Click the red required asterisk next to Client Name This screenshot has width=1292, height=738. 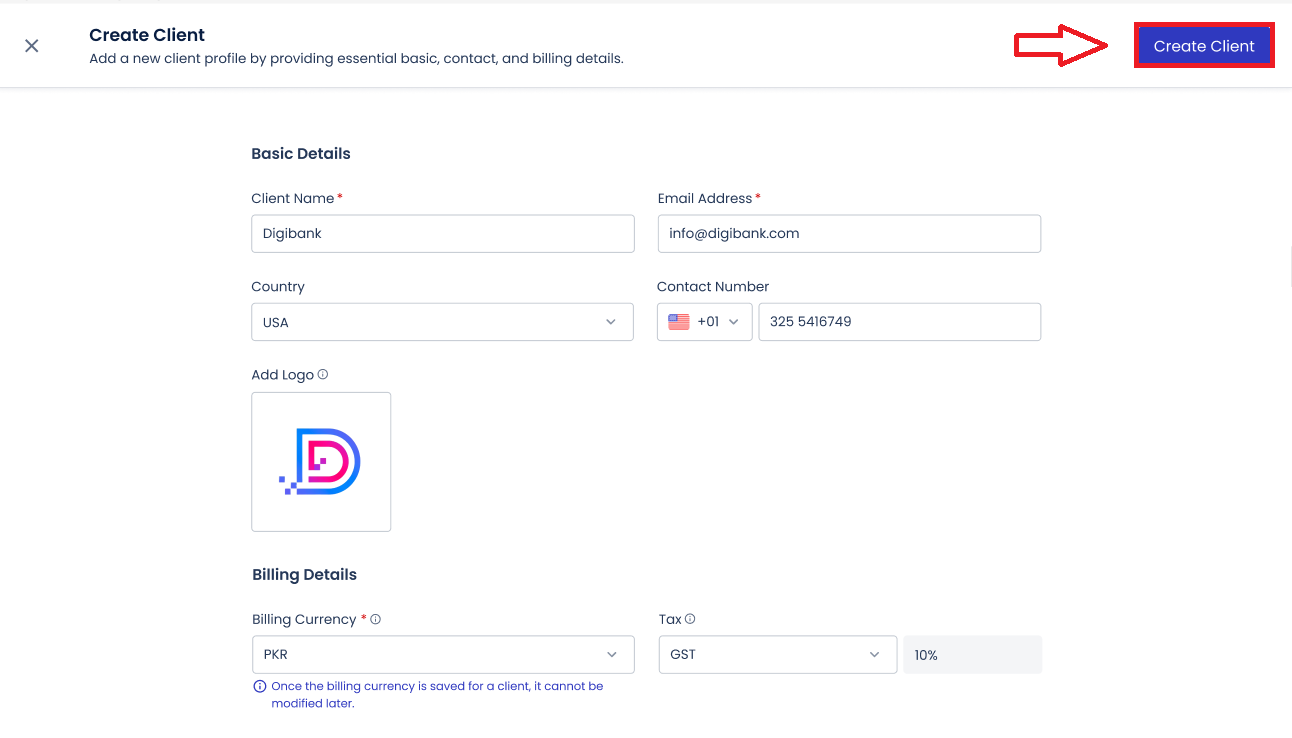click(339, 197)
